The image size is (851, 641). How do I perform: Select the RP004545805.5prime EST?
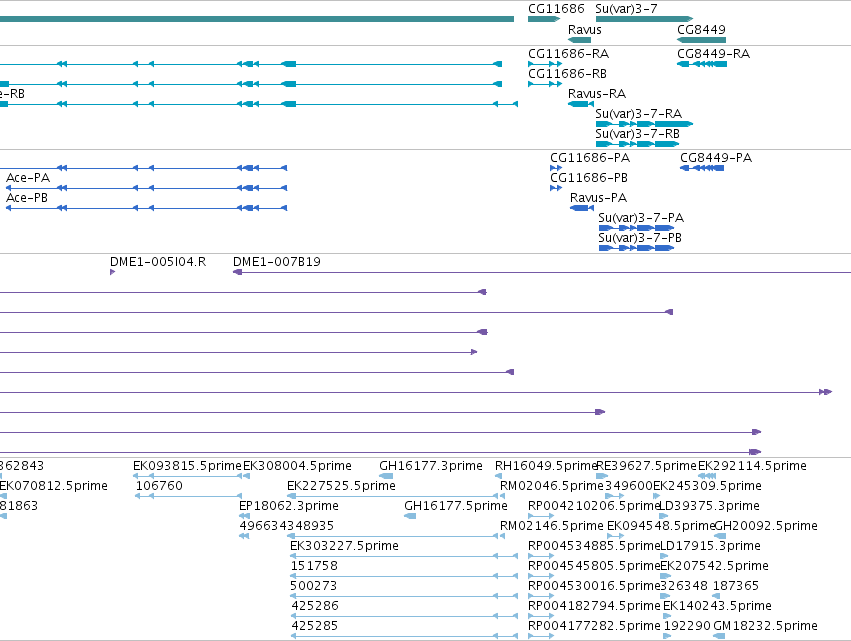pyautogui.click(x=541, y=576)
